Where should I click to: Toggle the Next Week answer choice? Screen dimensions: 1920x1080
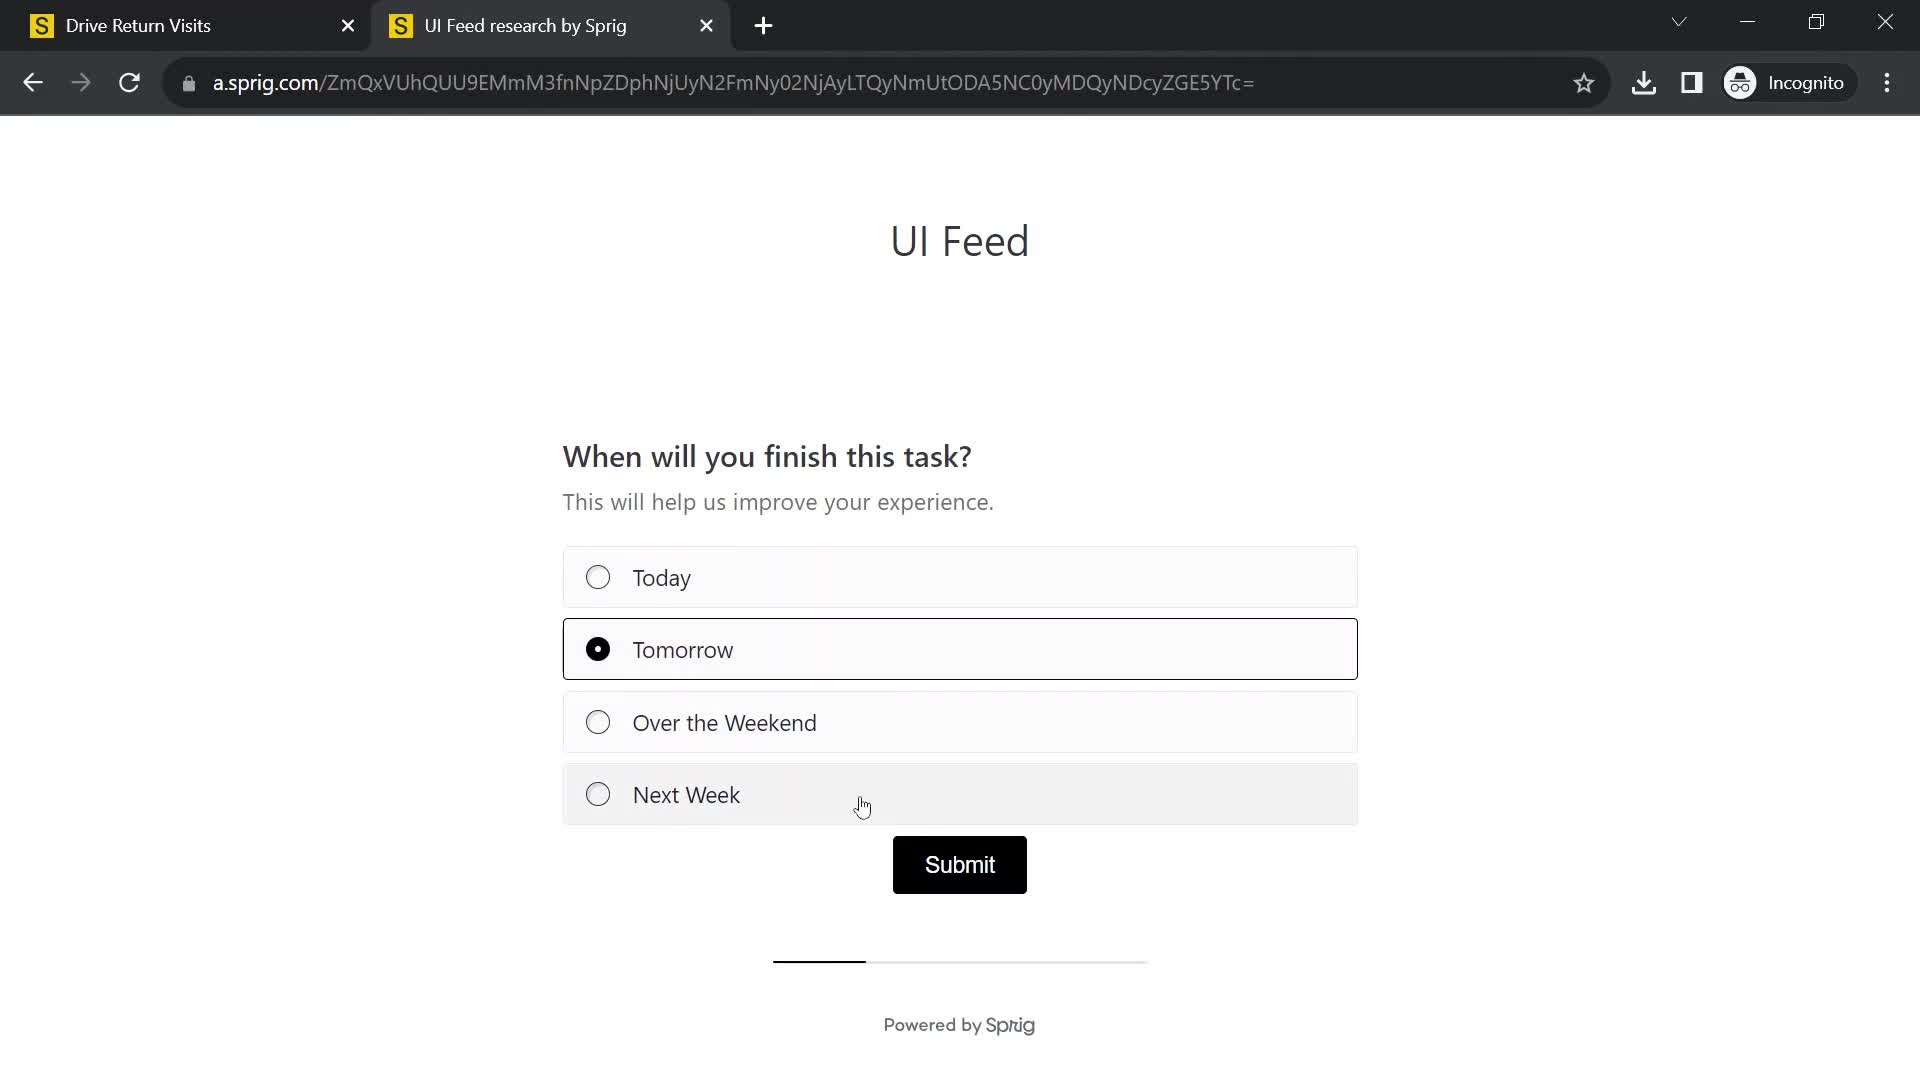(597, 794)
